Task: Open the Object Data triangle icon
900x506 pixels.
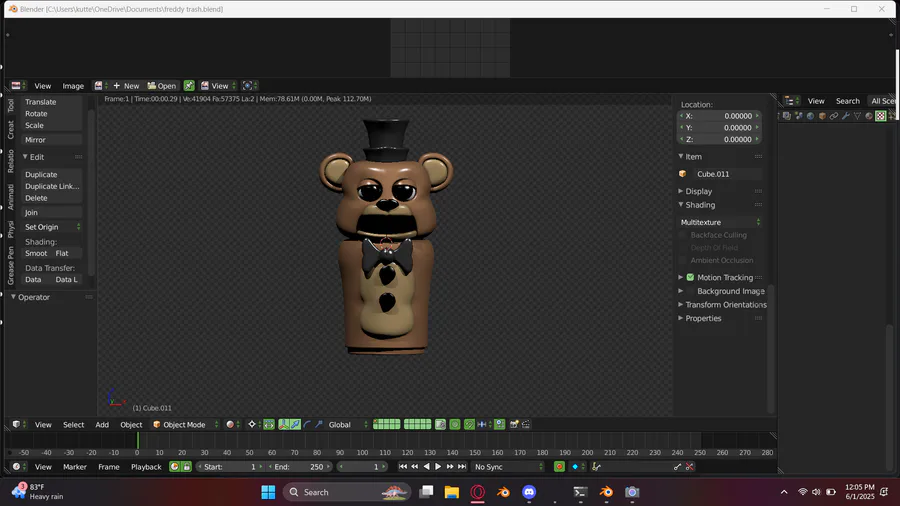Action: coord(858,116)
